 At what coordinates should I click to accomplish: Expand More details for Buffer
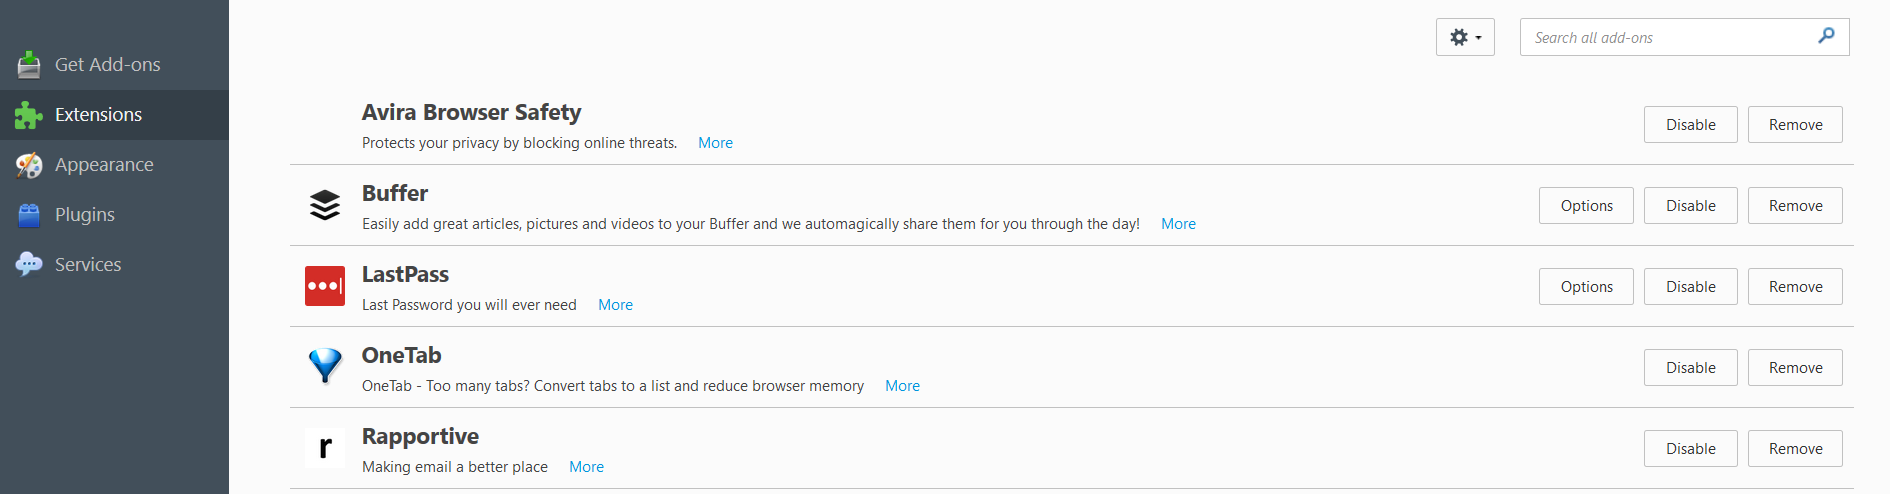point(1178,224)
